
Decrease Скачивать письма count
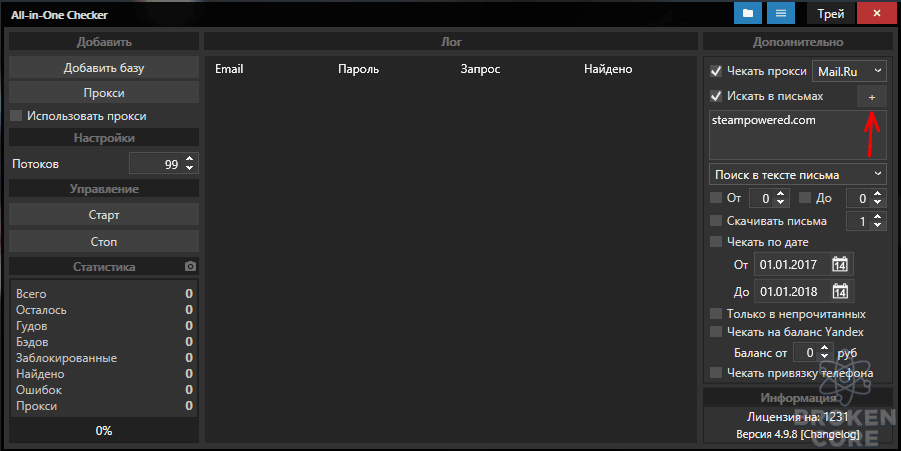(877, 225)
